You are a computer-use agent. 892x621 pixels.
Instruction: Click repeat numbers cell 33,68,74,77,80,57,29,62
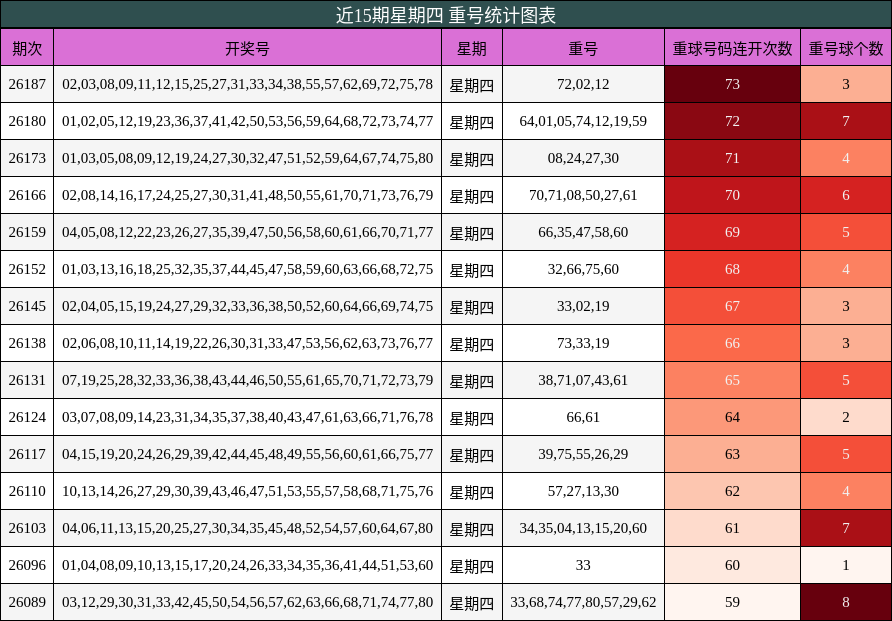[x=583, y=602]
